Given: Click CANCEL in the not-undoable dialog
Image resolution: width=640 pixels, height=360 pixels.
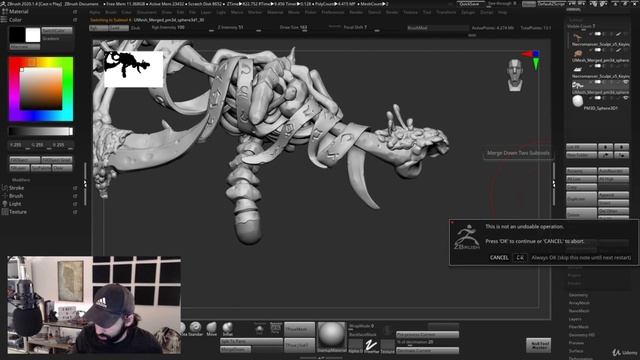Looking at the screenshot, I should point(499,258).
